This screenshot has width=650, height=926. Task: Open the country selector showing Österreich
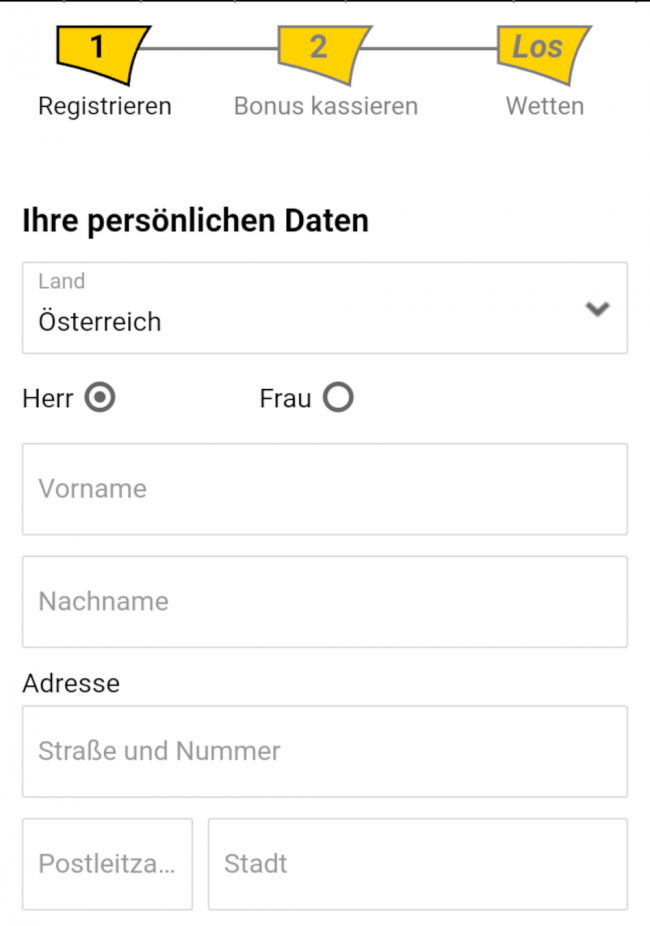(x=300, y=322)
